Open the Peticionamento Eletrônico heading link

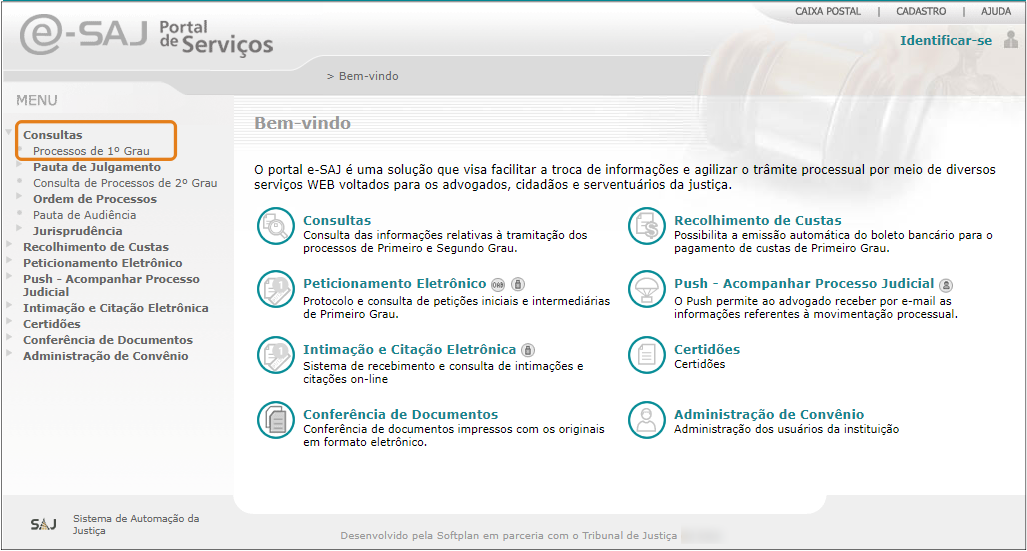[x=394, y=284]
